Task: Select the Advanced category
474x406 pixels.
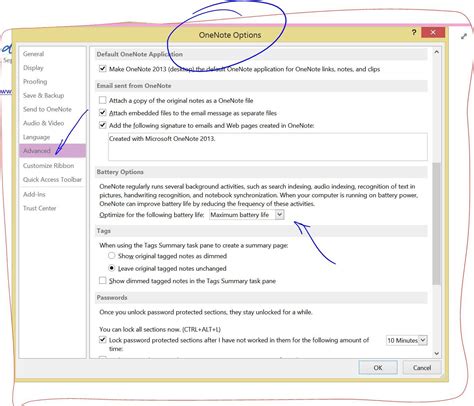Action: 52,151
